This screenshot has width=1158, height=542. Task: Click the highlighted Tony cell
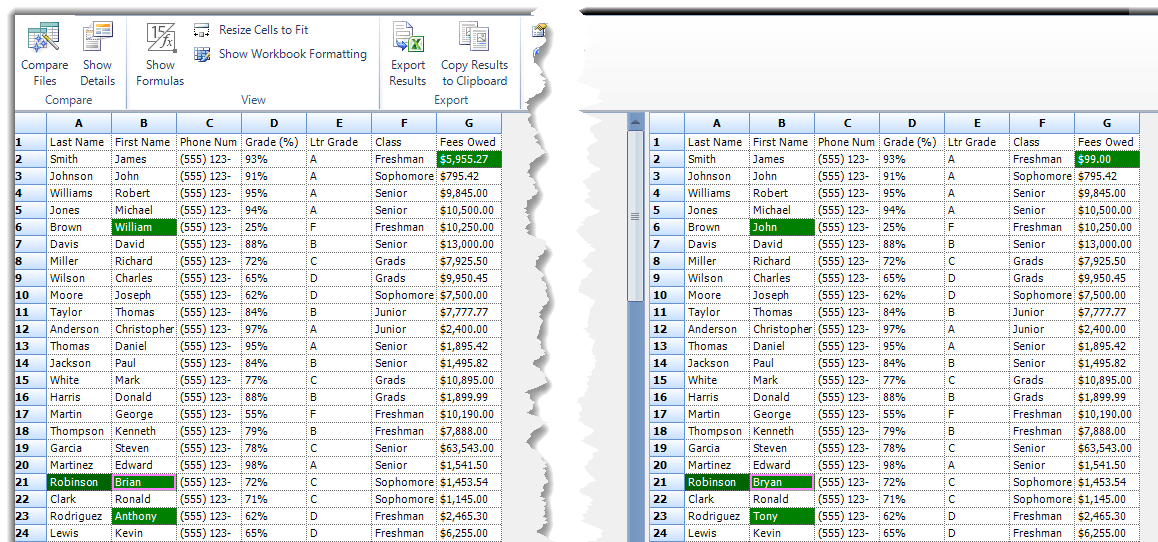coord(782,516)
